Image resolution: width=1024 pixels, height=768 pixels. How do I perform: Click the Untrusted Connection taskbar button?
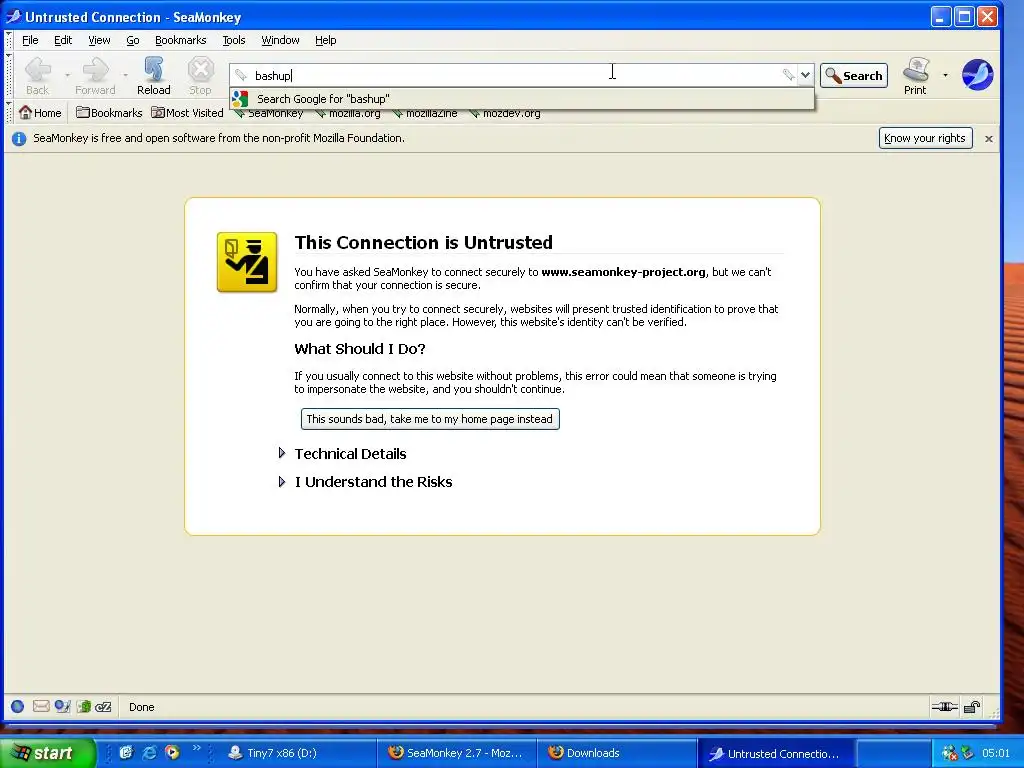click(775, 753)
